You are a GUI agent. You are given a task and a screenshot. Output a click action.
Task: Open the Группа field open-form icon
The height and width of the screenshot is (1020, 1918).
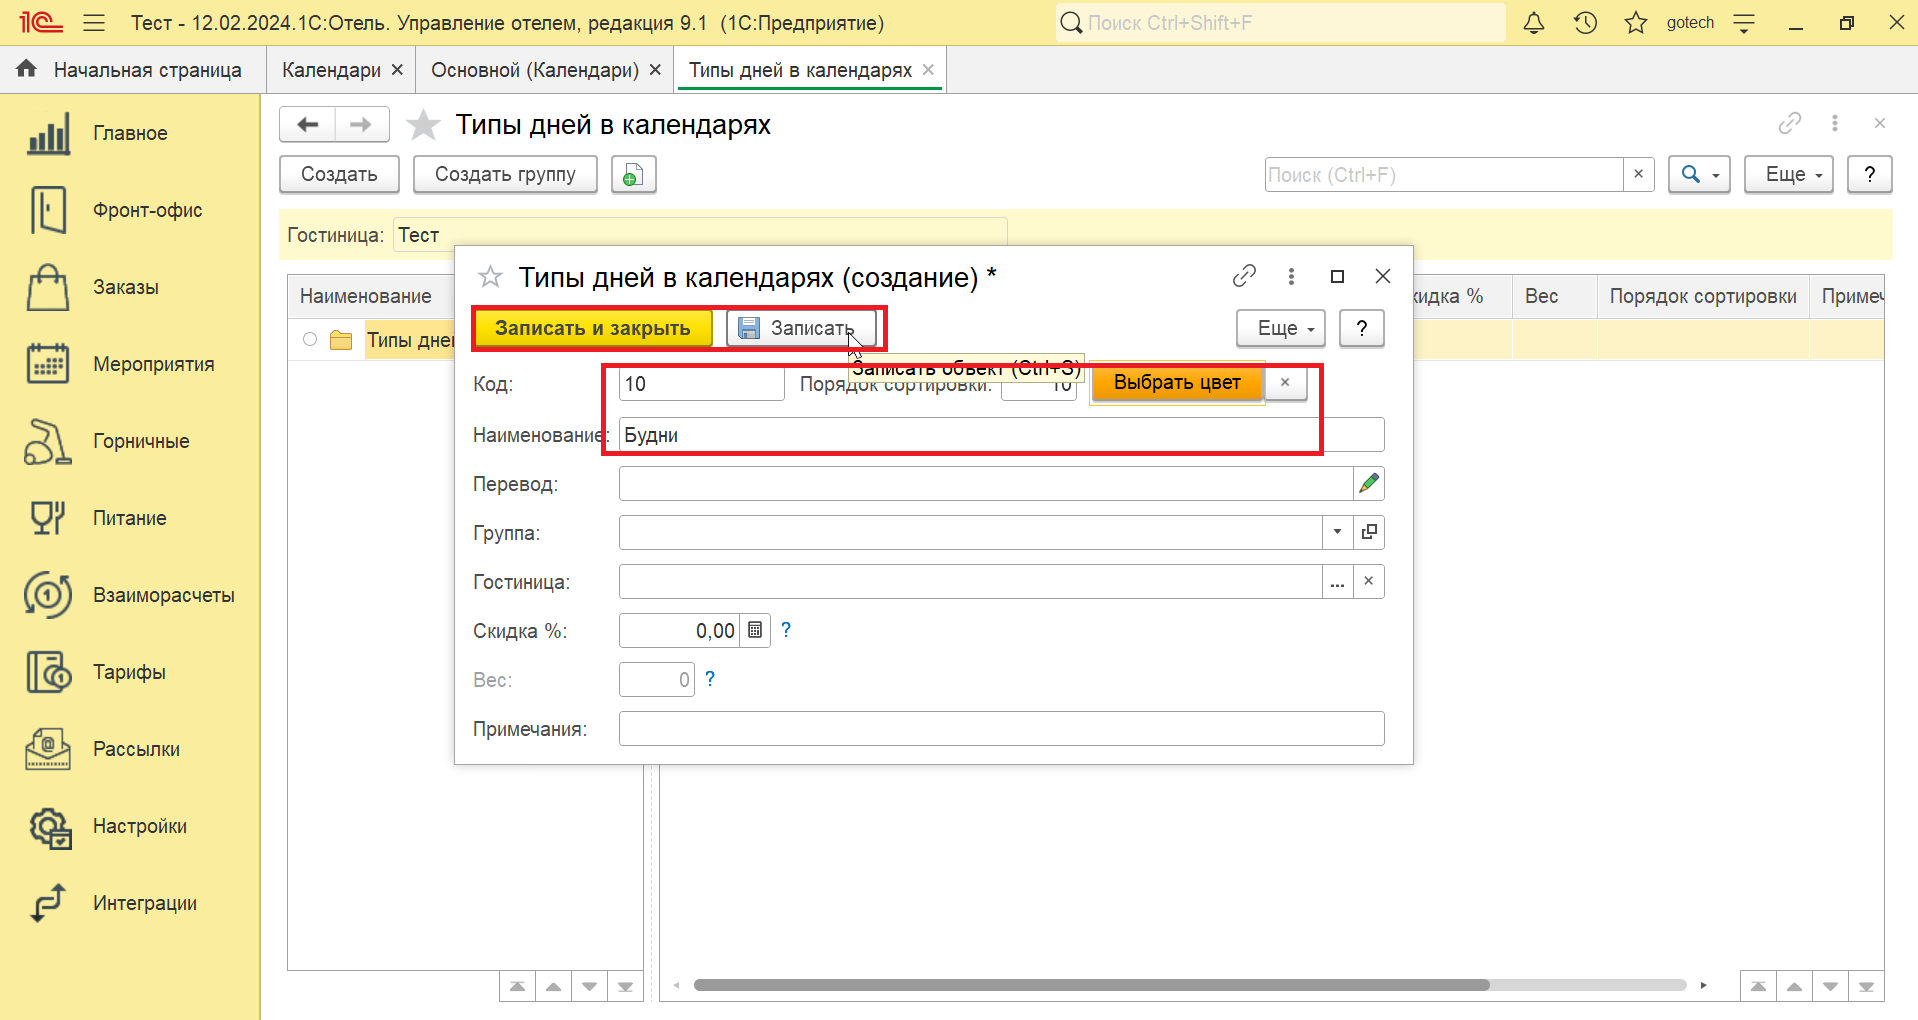click(x=1369, y=532)
